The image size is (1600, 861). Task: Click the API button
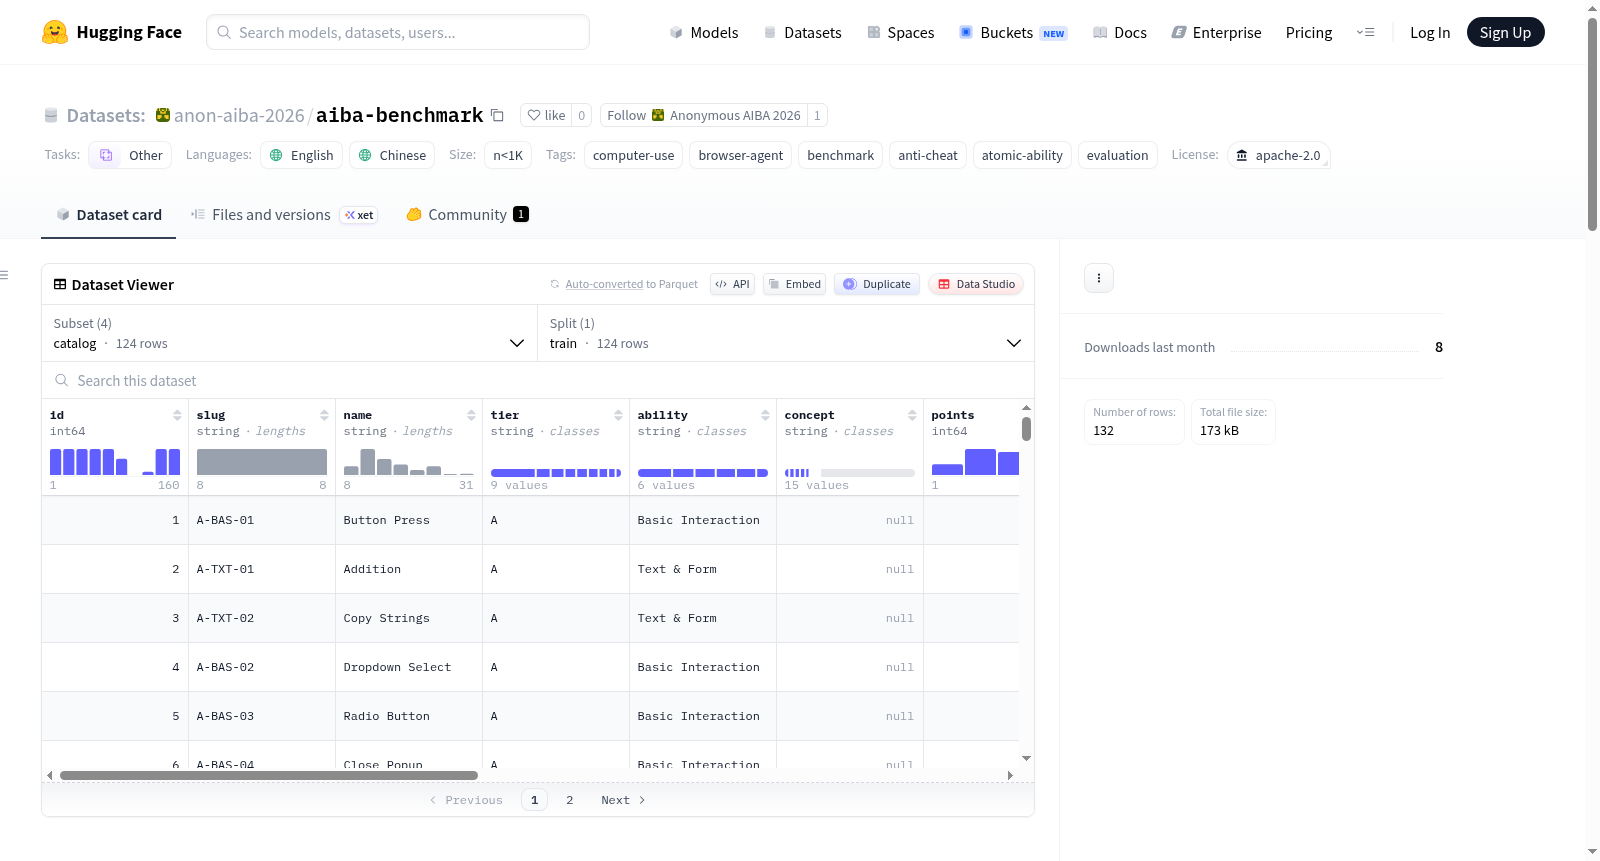[x=732, y=284]
